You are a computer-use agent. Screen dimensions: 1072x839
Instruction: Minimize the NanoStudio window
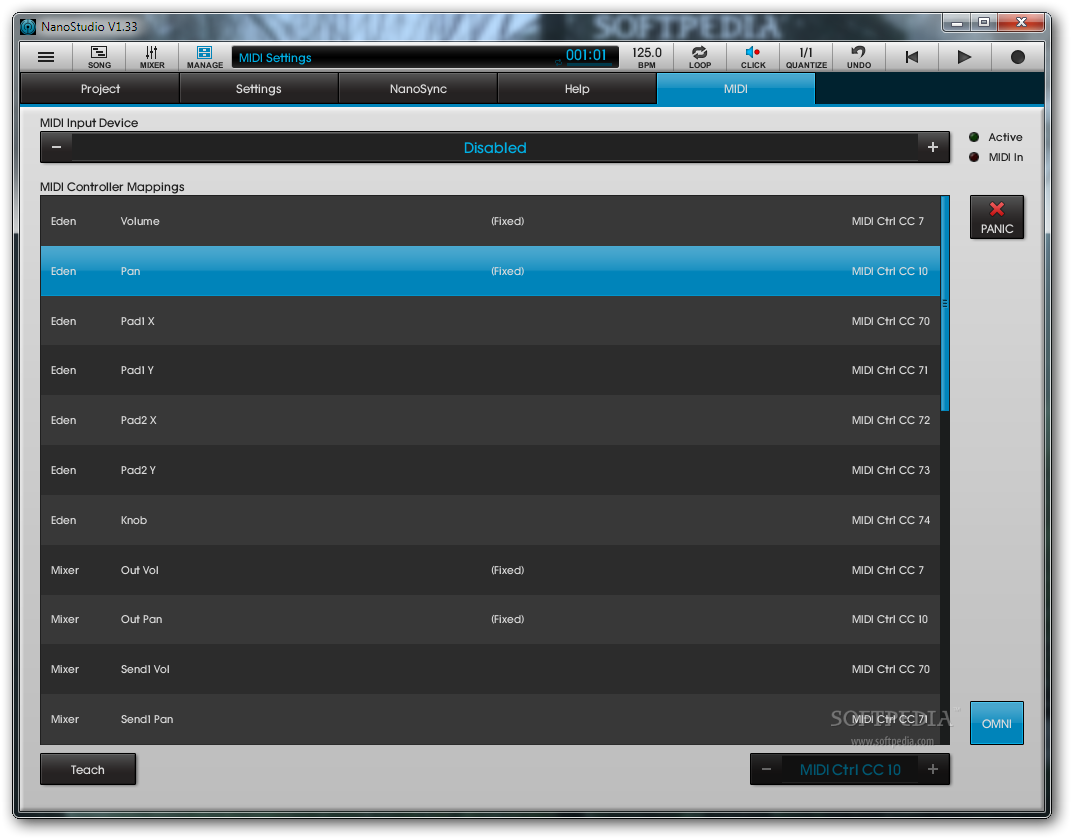957,23
